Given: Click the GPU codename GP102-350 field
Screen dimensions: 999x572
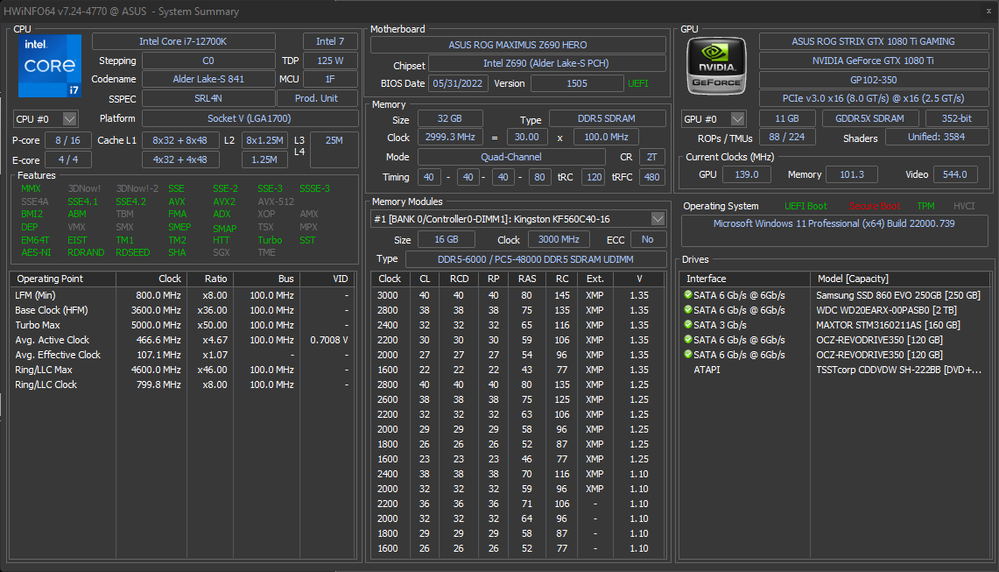Looking at the screenshot, I should point(873,80).
